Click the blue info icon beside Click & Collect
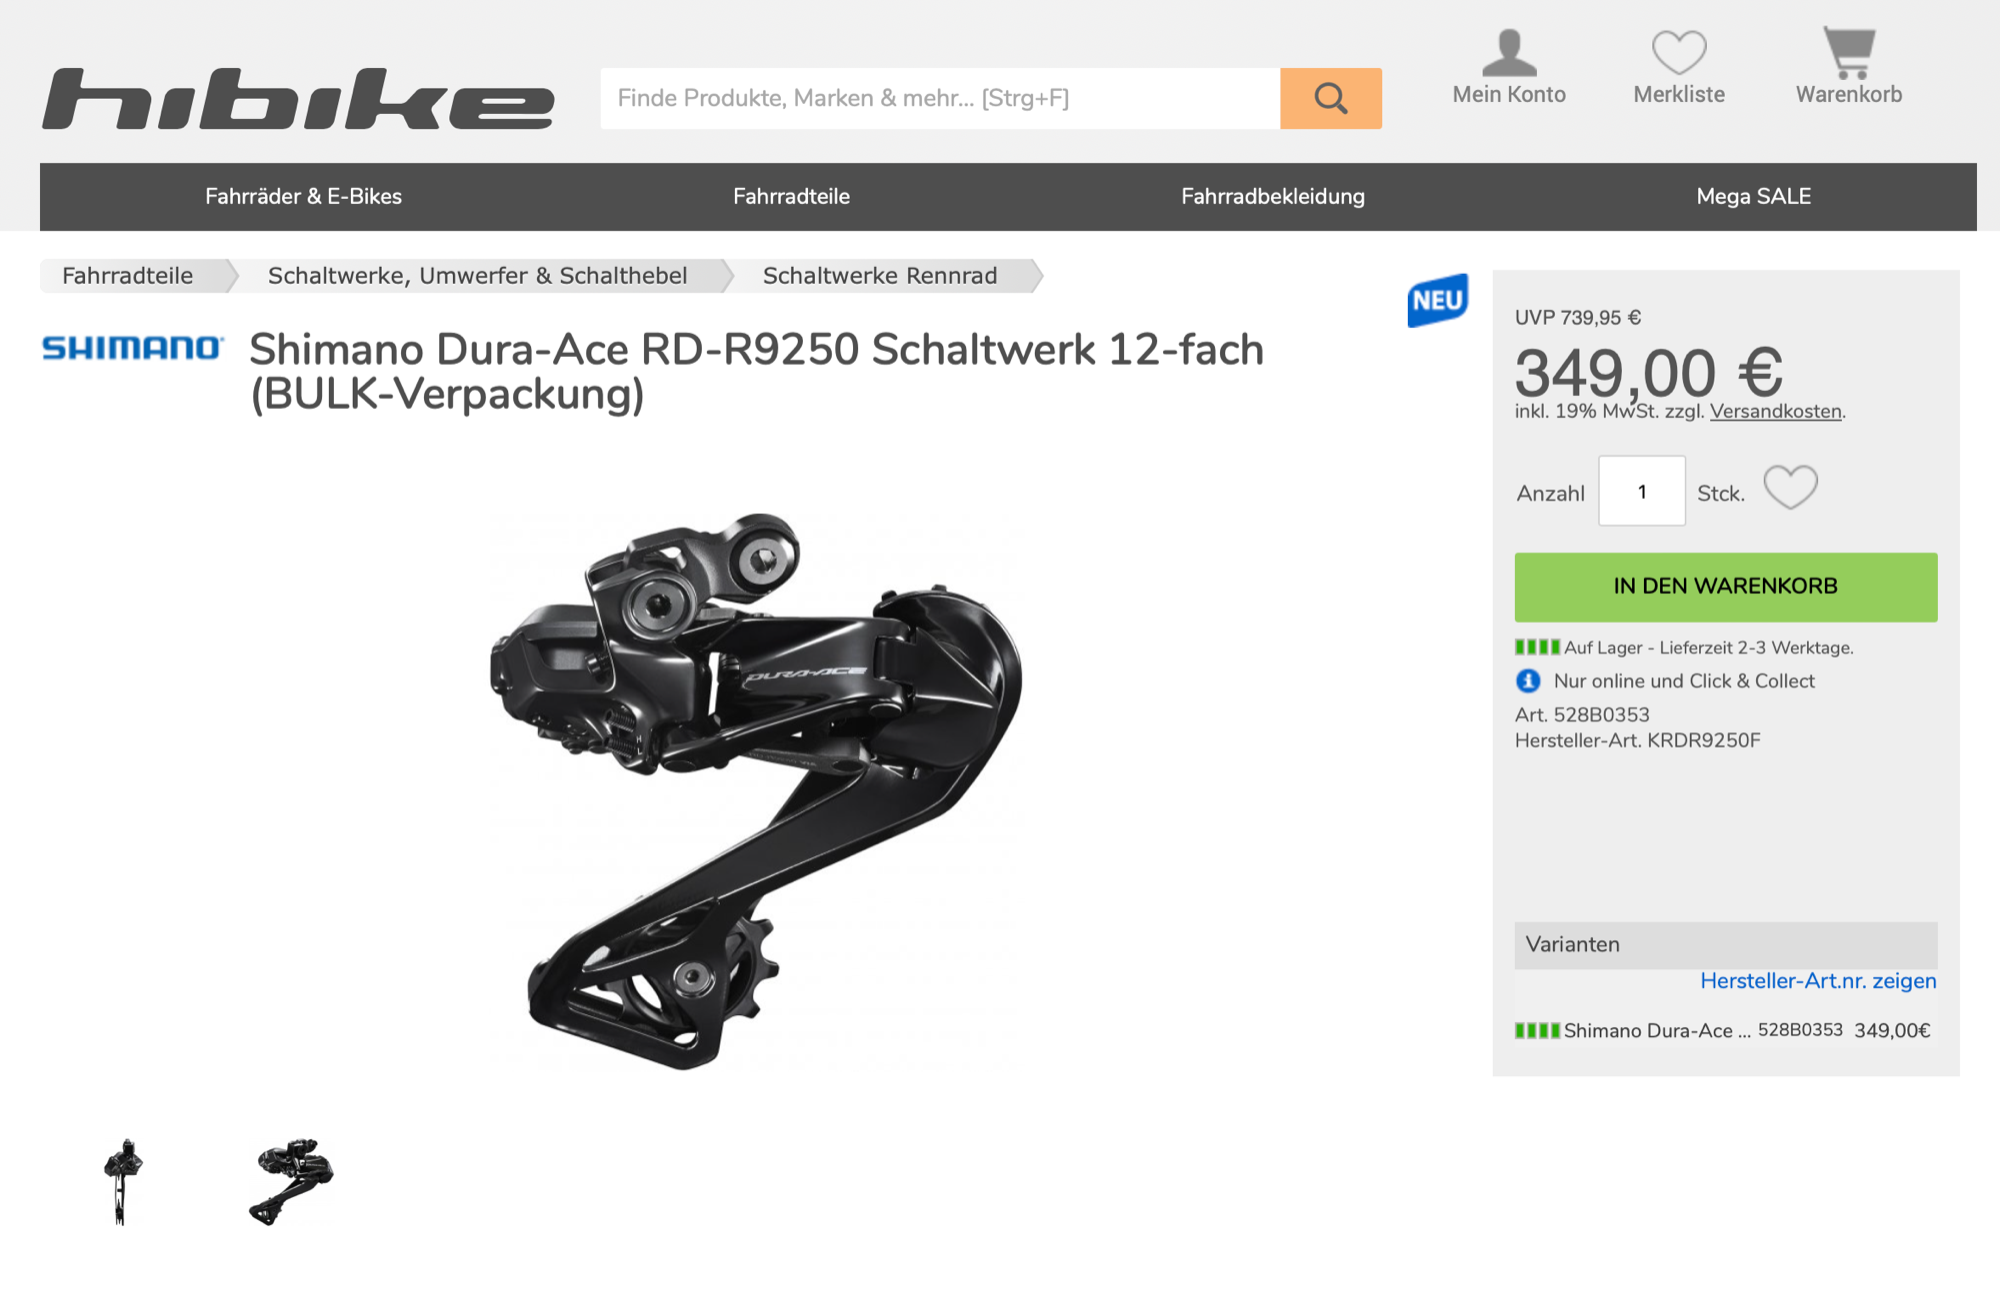This screenshot has width=2000, height=1316. (x=1528, y=681)
